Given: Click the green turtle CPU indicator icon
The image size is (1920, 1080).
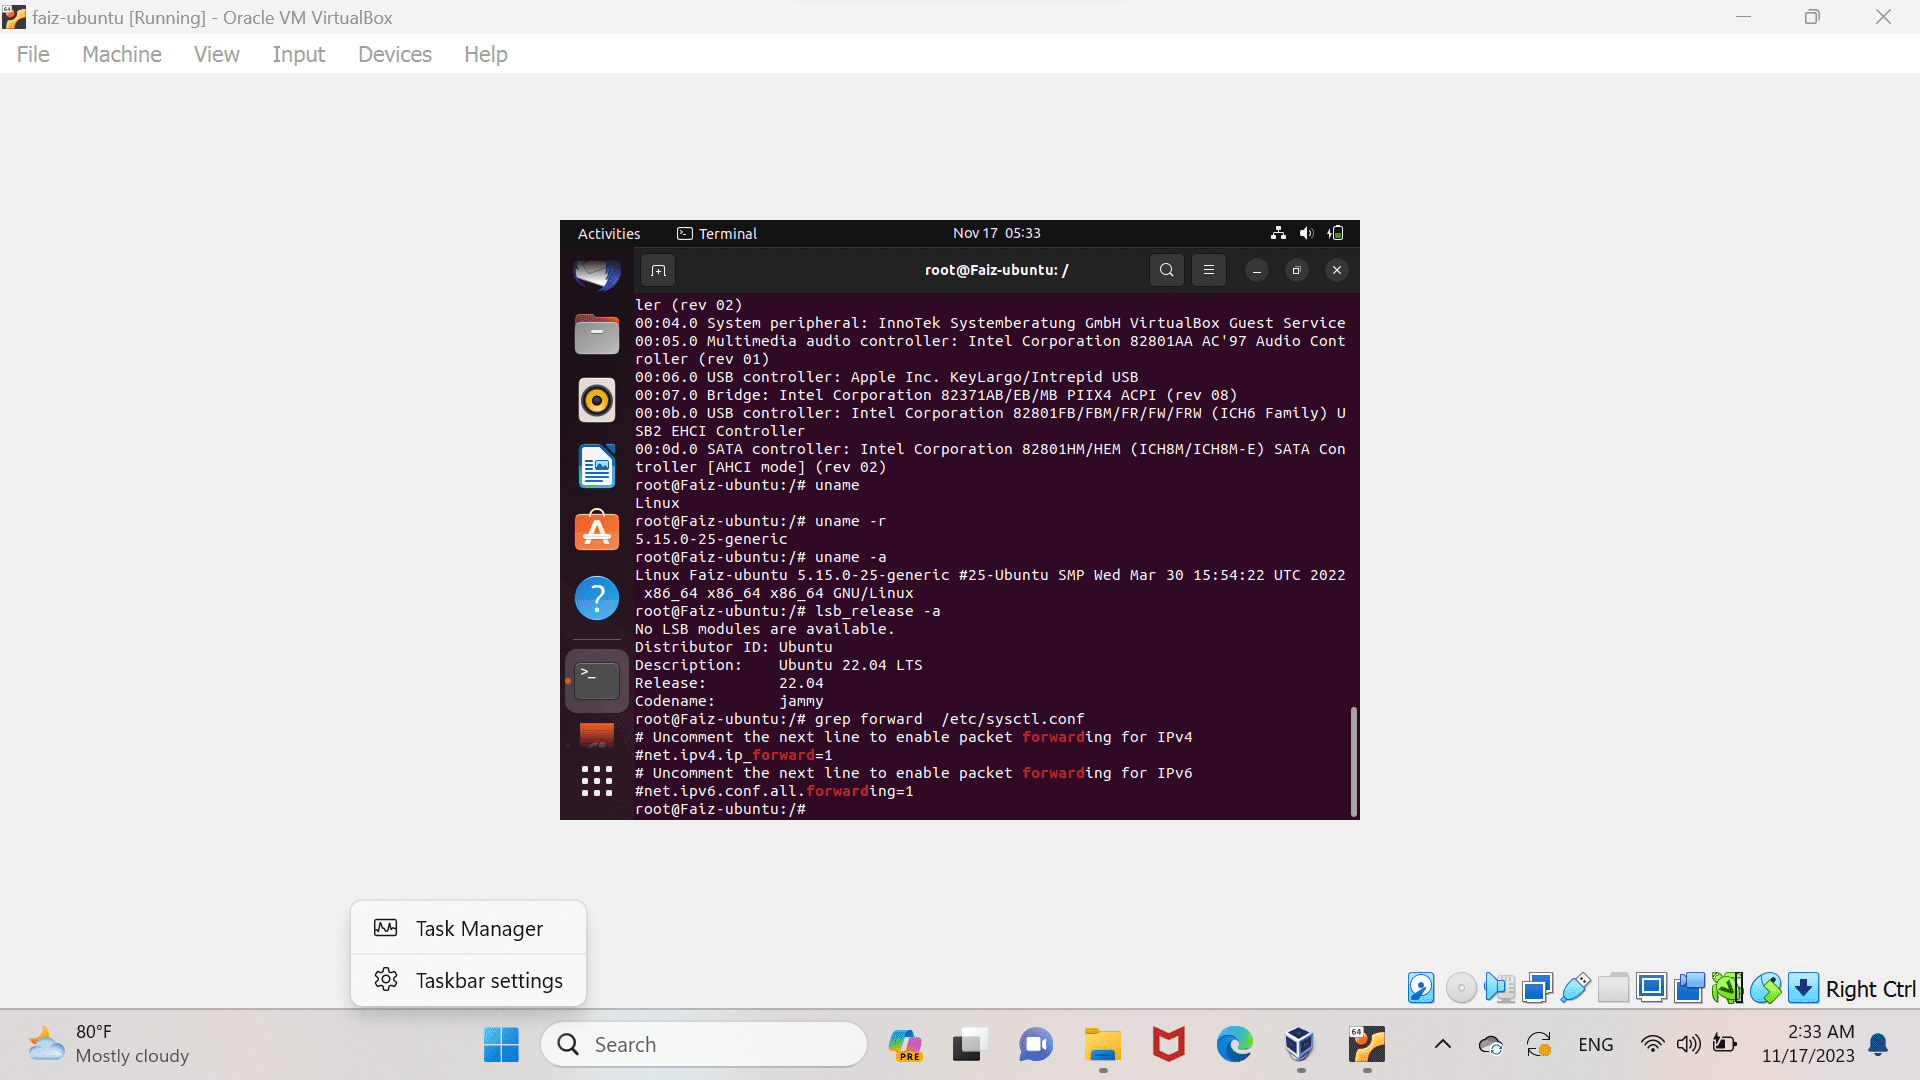Looking at the screenshot, I should 1727,988.
